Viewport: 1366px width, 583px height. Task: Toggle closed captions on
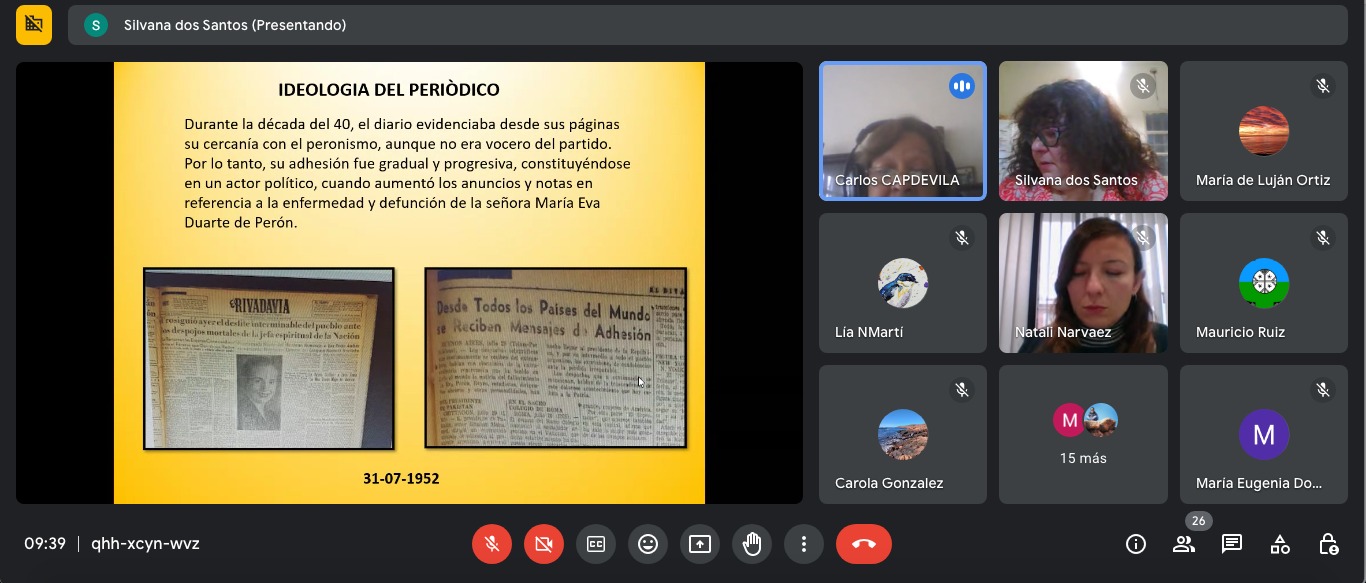point(596,544)
